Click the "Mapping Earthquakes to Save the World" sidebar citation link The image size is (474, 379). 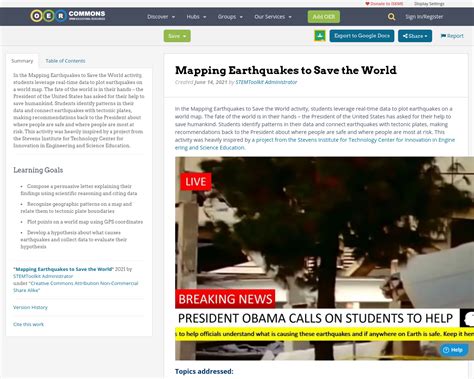click(x=63, y=269)
